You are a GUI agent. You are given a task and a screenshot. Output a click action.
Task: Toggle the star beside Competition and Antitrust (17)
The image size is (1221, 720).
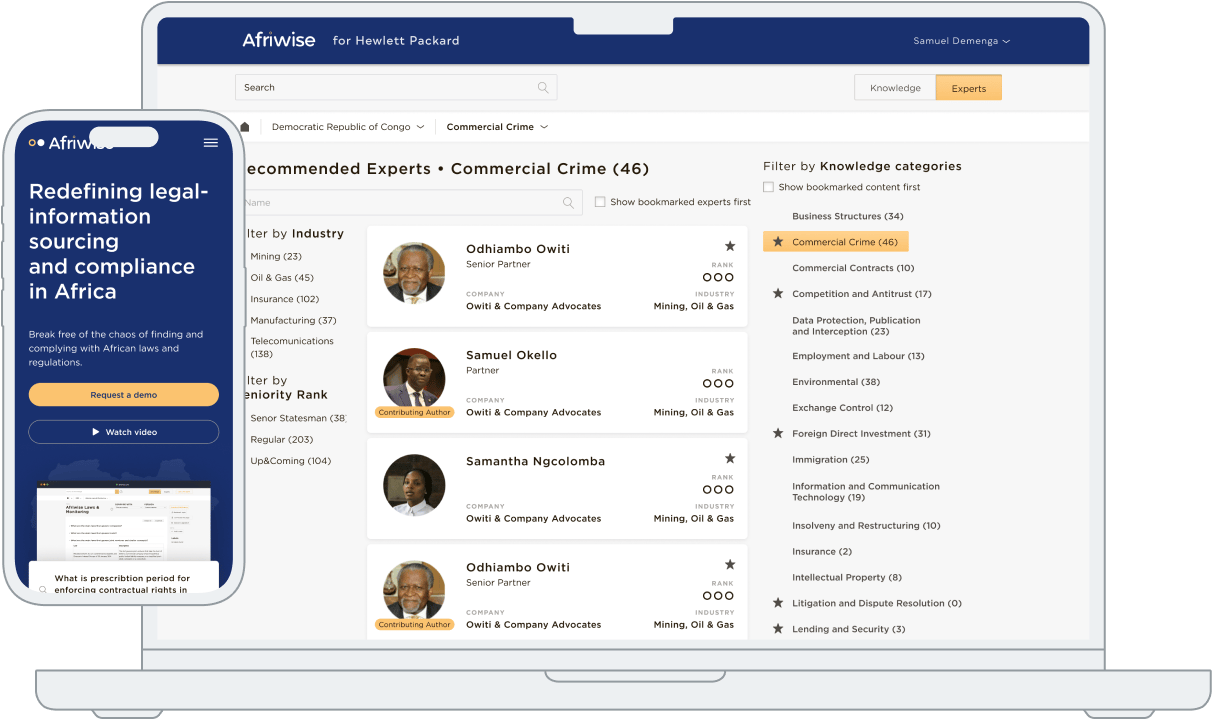tap(778, 294)
